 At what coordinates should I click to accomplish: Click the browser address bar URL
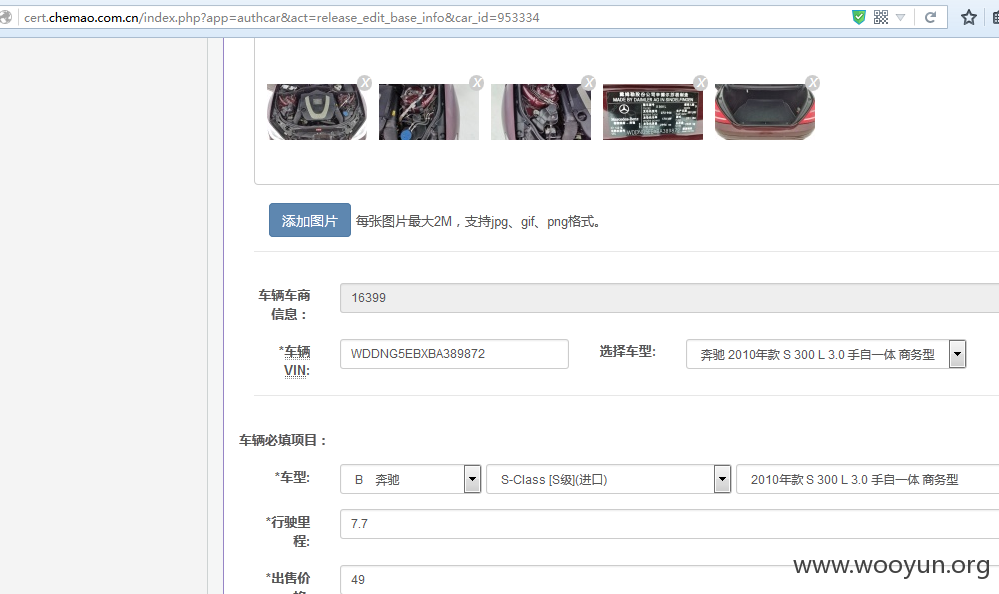282,18
